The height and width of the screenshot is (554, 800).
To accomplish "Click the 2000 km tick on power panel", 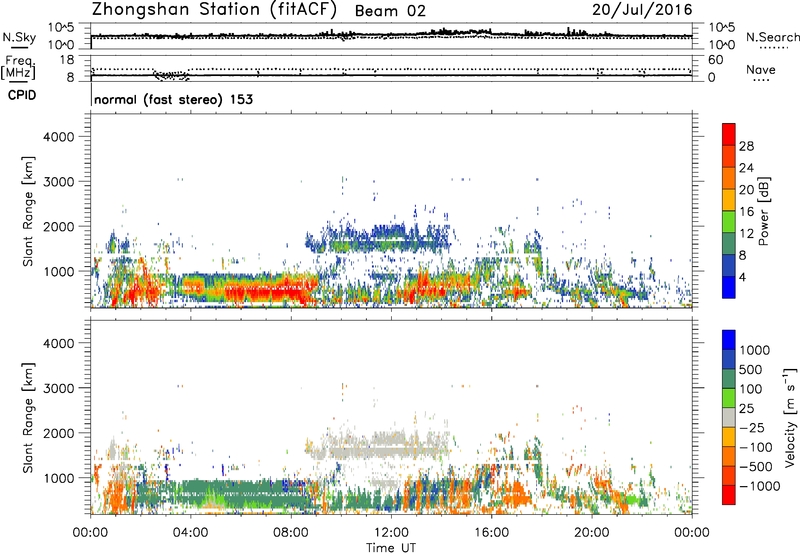I will pos(58,226).
